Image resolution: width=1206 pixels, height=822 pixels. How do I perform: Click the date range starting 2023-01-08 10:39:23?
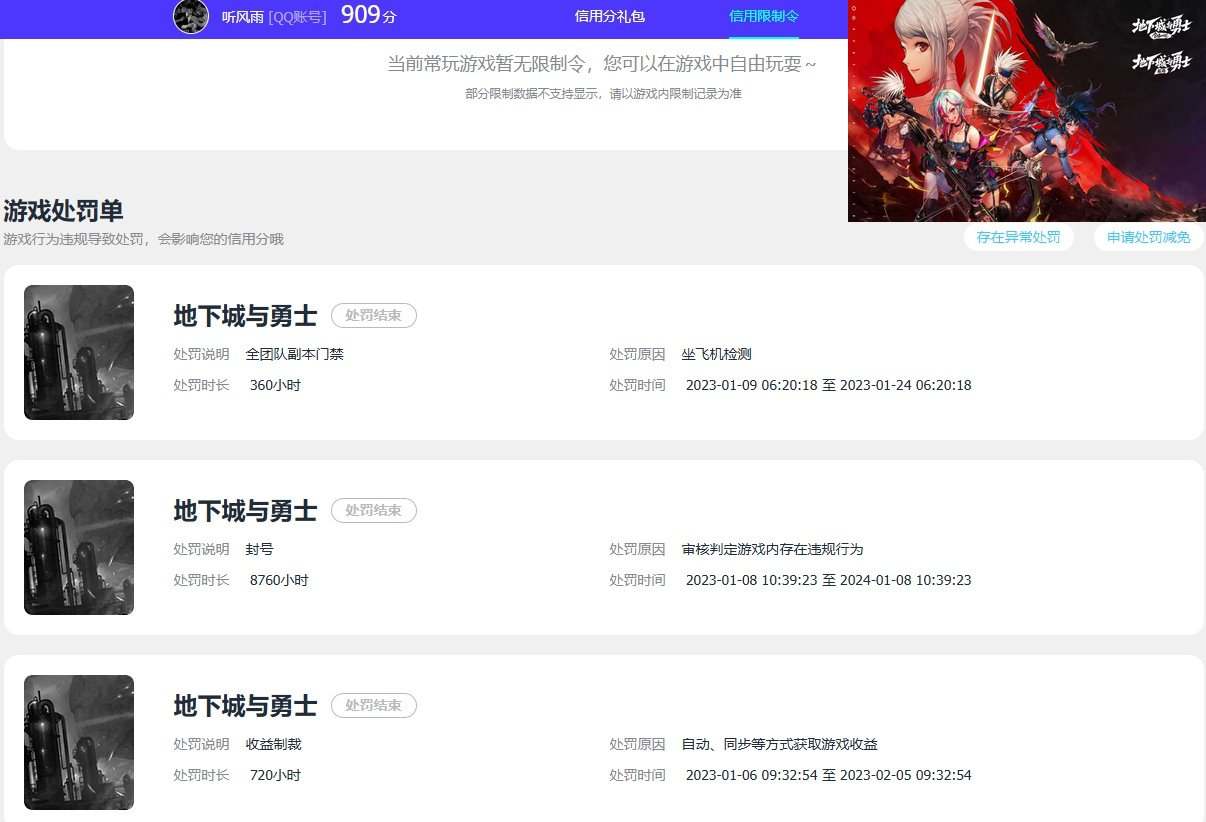click(829, 580)
